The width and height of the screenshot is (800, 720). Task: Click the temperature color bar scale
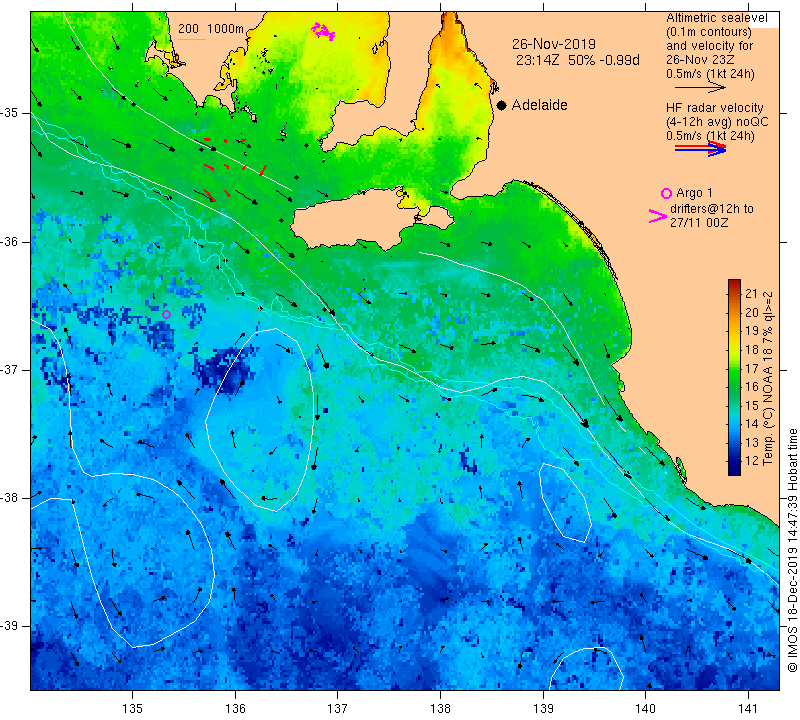[734, 378]
